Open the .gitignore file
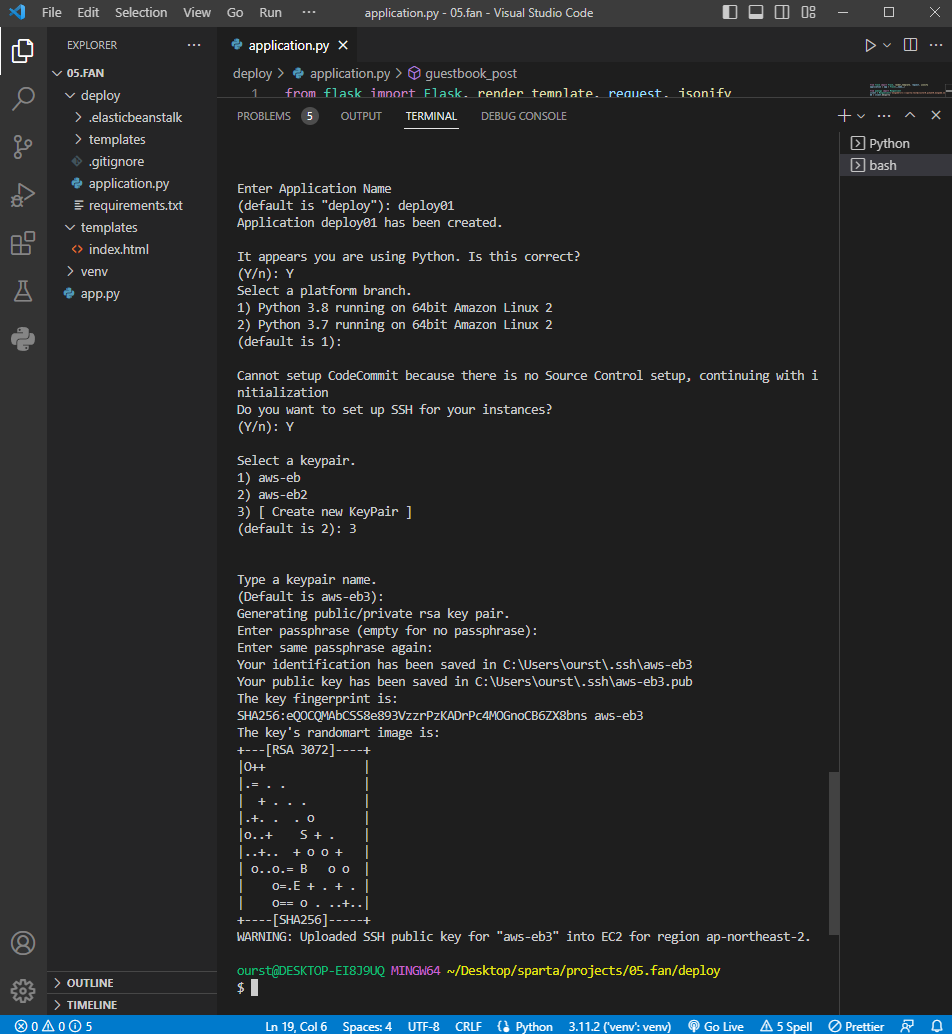Screen dimensions: 952x1034 [x=132, y=162]
